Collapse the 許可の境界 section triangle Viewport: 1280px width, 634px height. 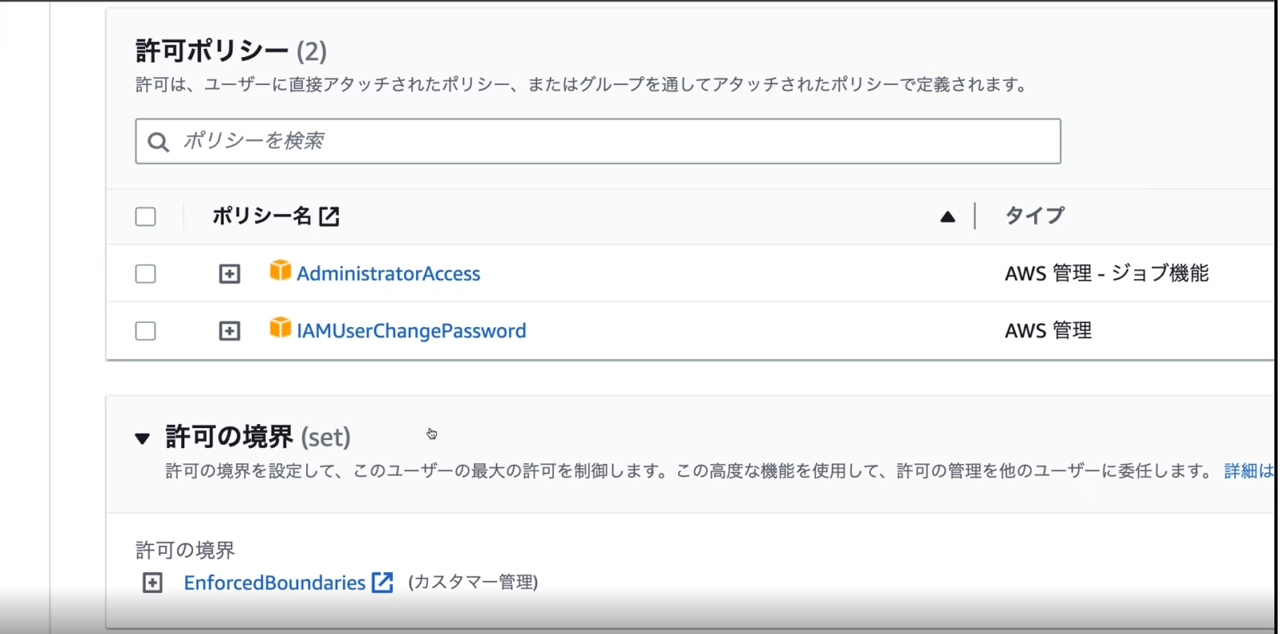(x=142, y=438)
